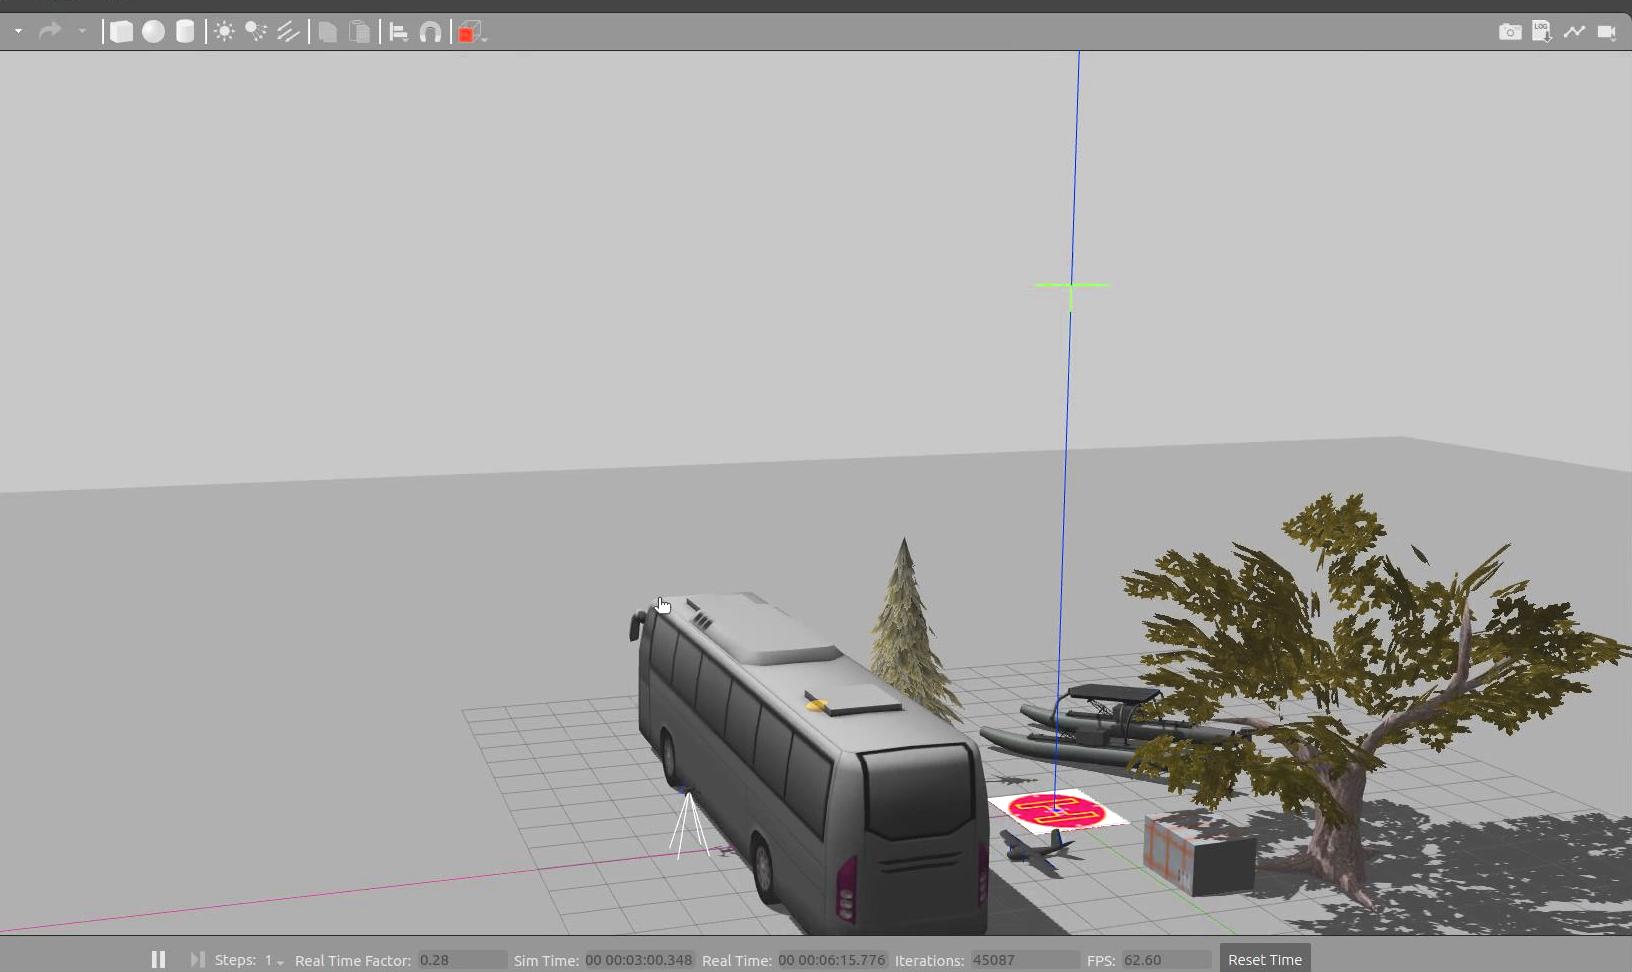Screen dimensions: 1632x972
Task: Step the simulation forward once
Action: click(x=197, y=959)
